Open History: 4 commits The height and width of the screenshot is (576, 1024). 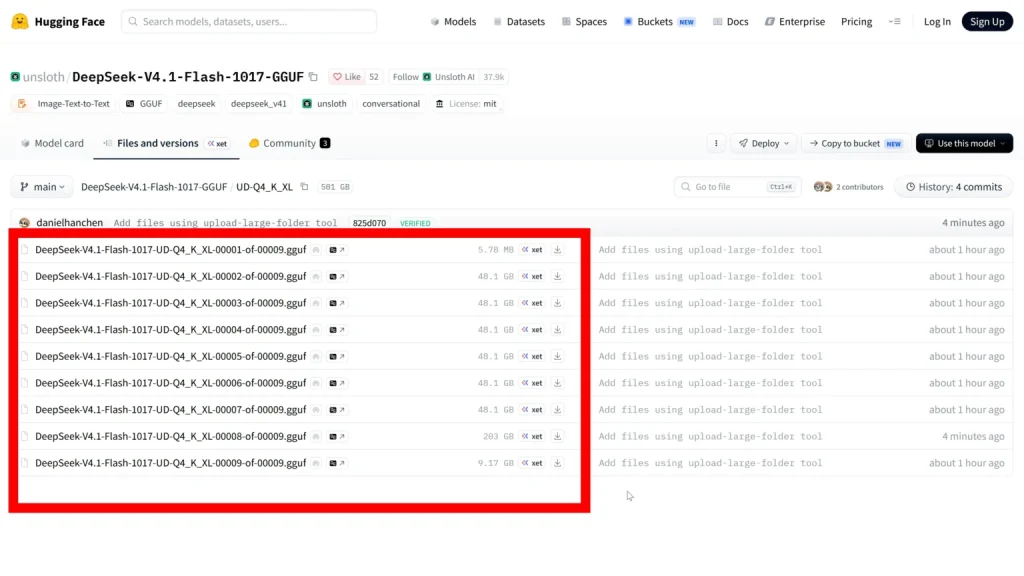coord(953,187)
